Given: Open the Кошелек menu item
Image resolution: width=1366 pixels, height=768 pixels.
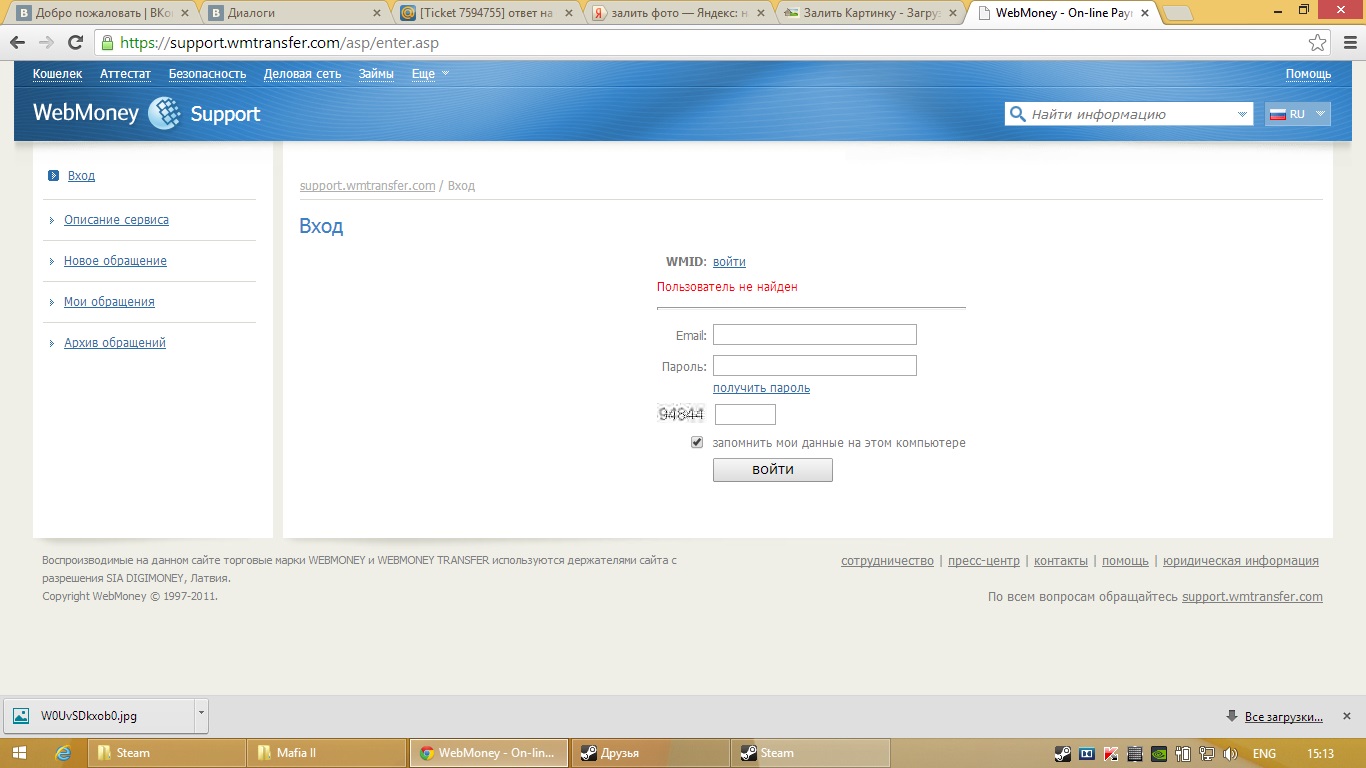Looking at the screenshot, I should 57,74.
